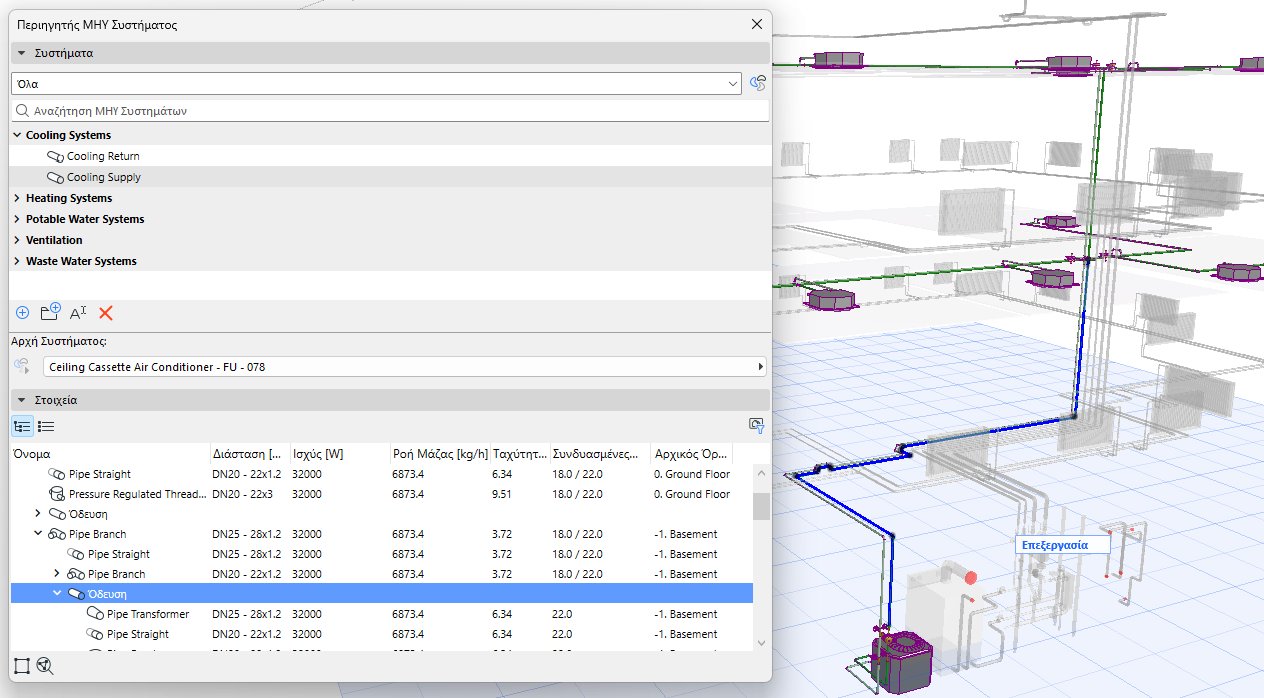Click the Αρχικός Όρ... column header
Viewport: 1264px width, 698px height.
(691, 454)
